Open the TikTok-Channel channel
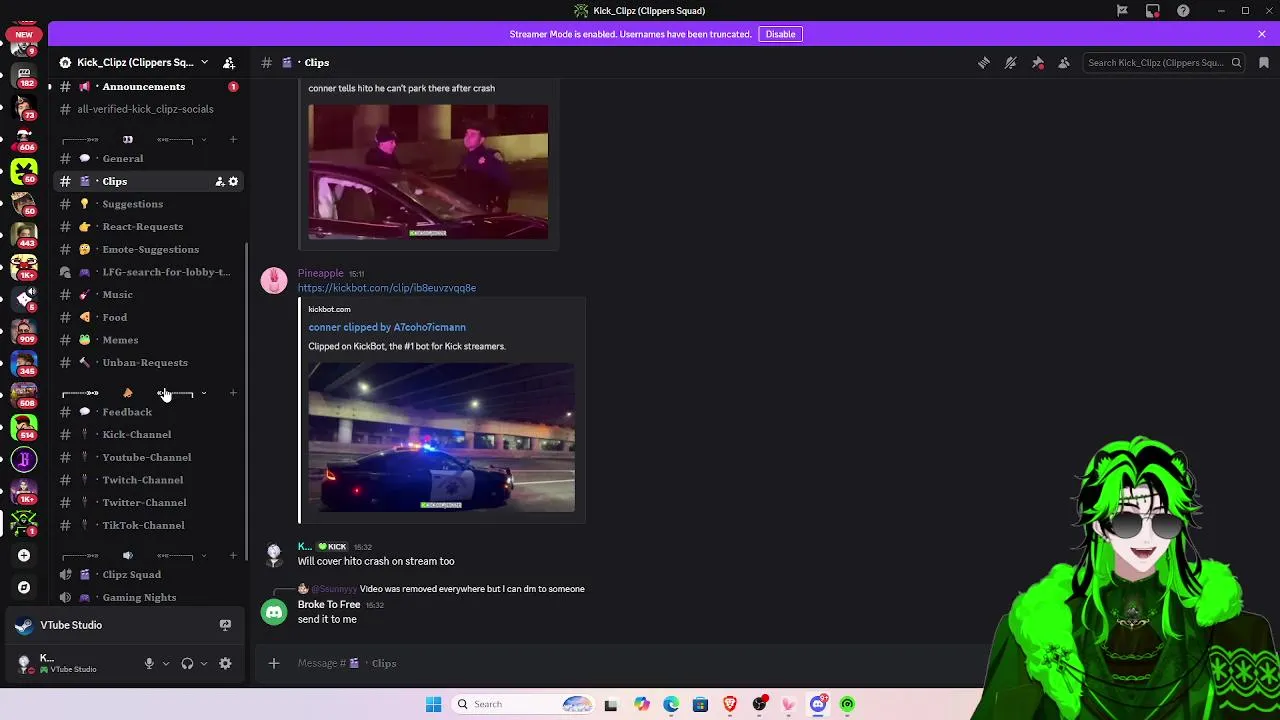Image resolution: width=1280 pixels, height=720 pixels. coord(147,525)
